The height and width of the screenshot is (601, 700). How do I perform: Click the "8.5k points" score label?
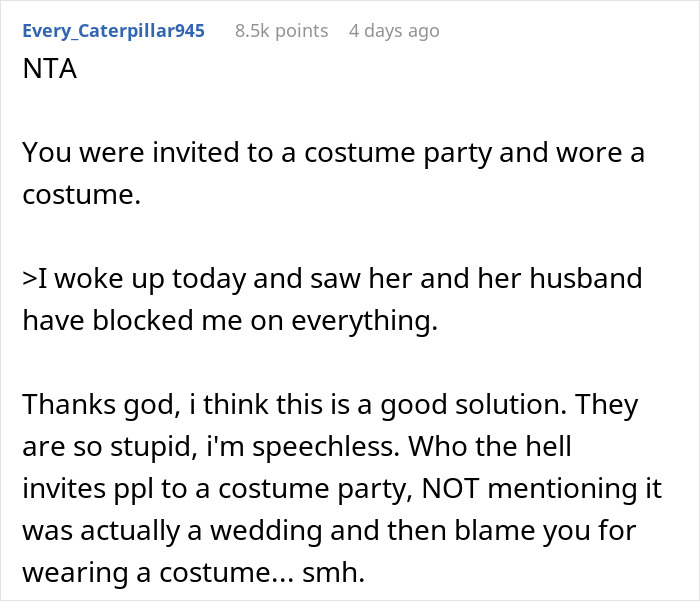coord(281,31)
